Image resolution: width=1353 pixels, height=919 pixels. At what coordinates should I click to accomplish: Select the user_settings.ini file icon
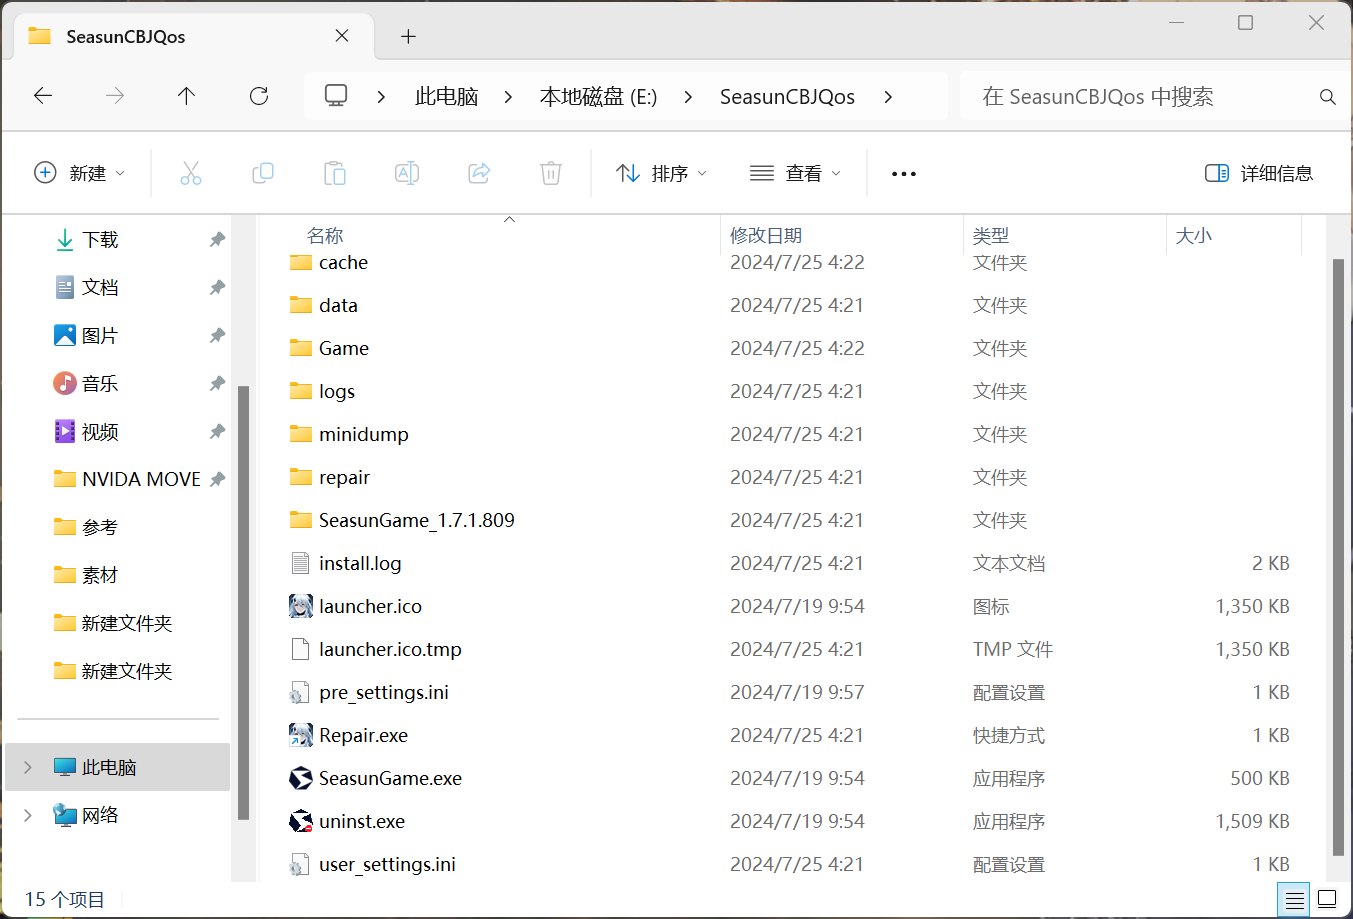click(299, 864)
